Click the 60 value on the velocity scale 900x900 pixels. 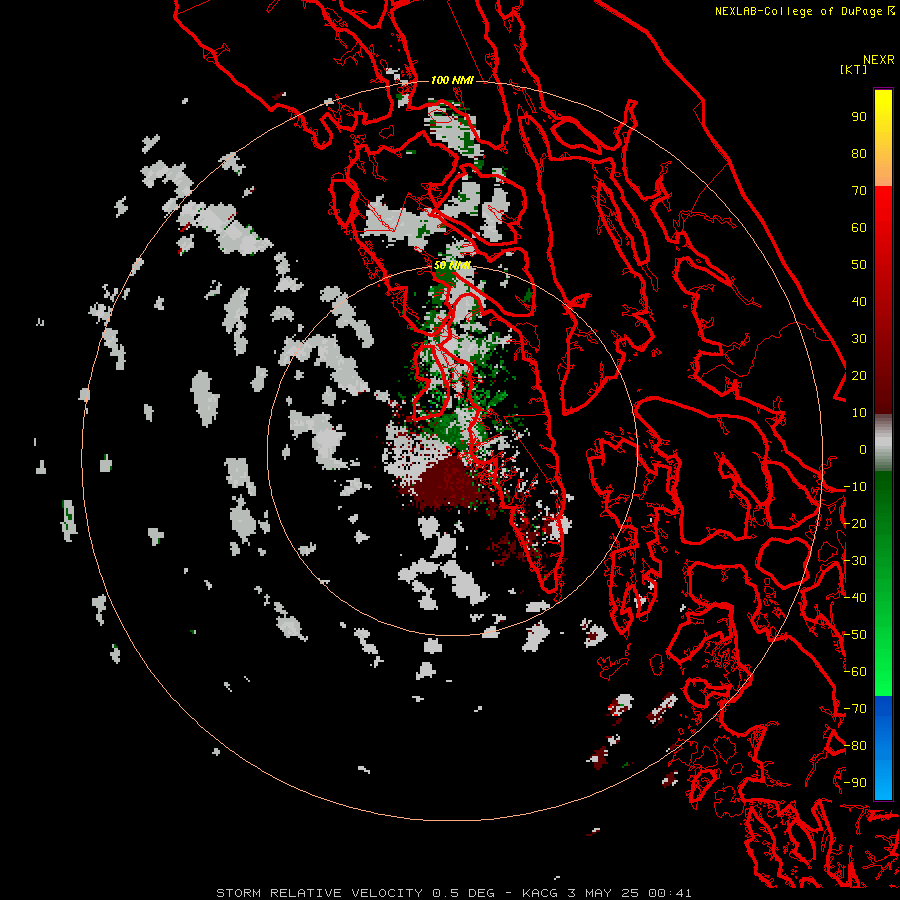(x=859, y=227)
